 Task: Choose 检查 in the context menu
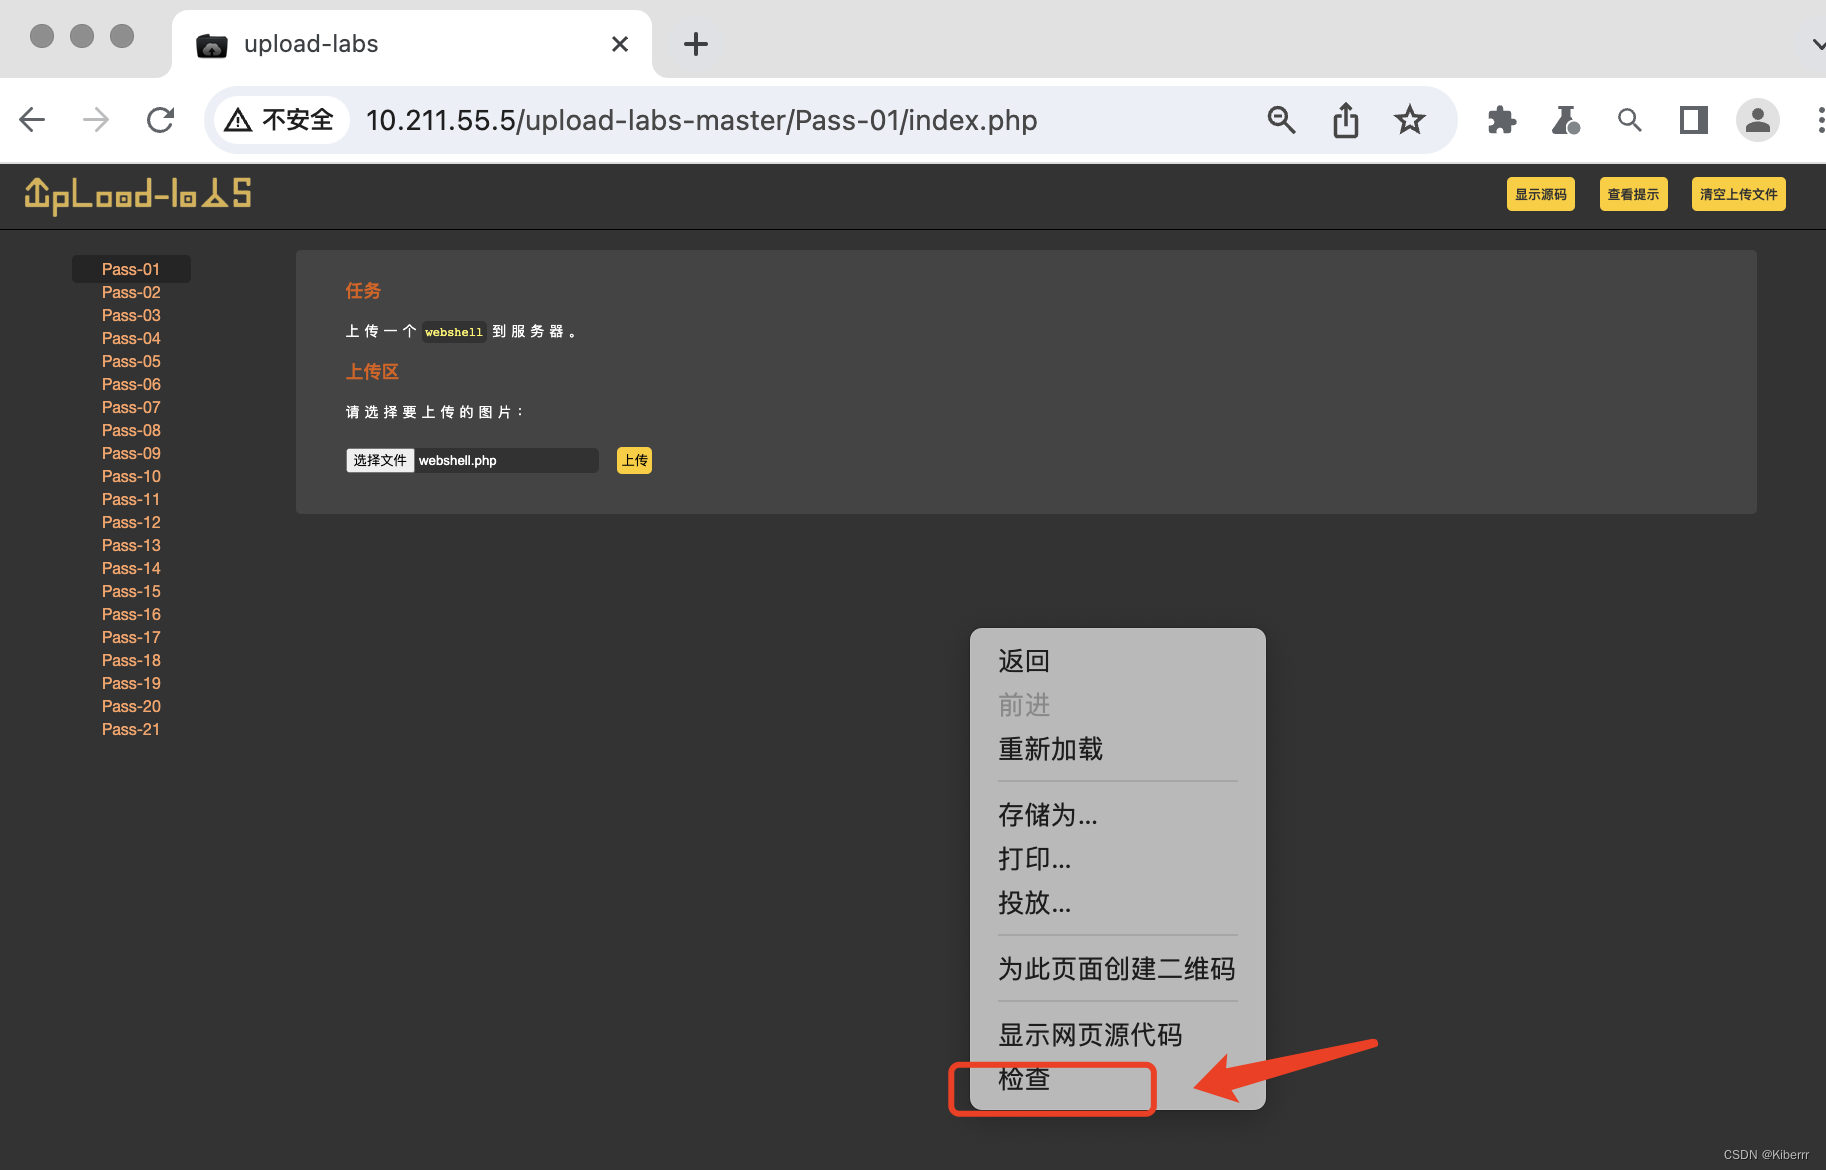pos(1118,1079)
